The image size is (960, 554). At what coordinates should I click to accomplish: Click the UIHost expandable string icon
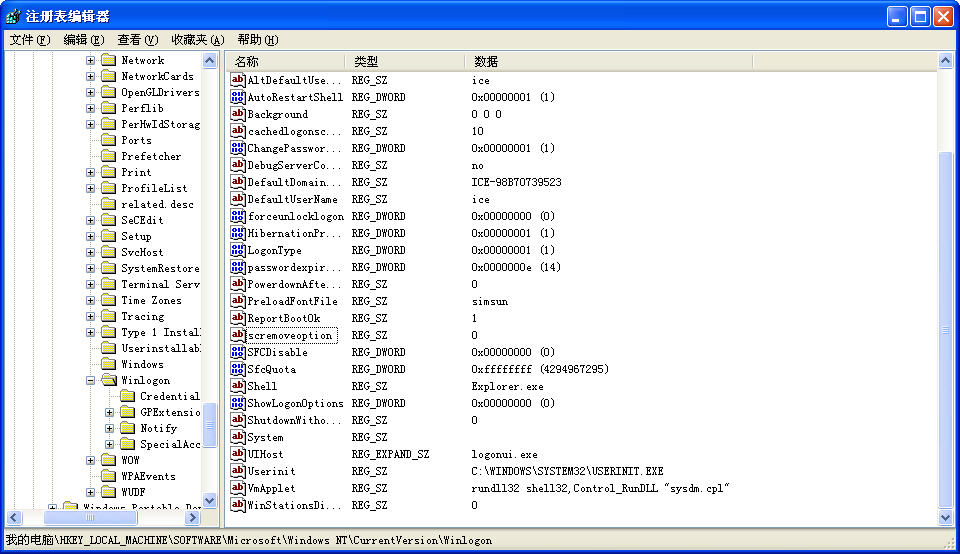238,454
